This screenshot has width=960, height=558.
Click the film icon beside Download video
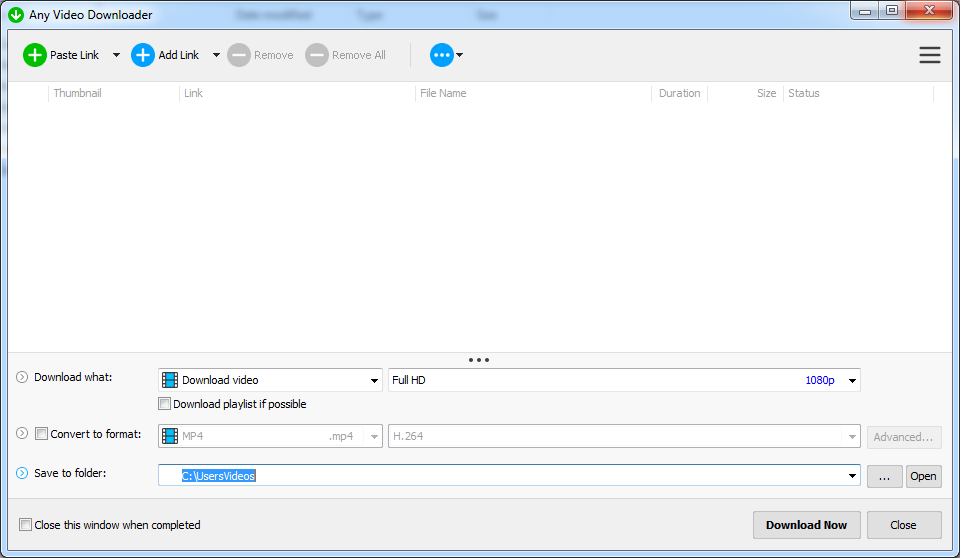pyautogui.click(x=170, y=380)
